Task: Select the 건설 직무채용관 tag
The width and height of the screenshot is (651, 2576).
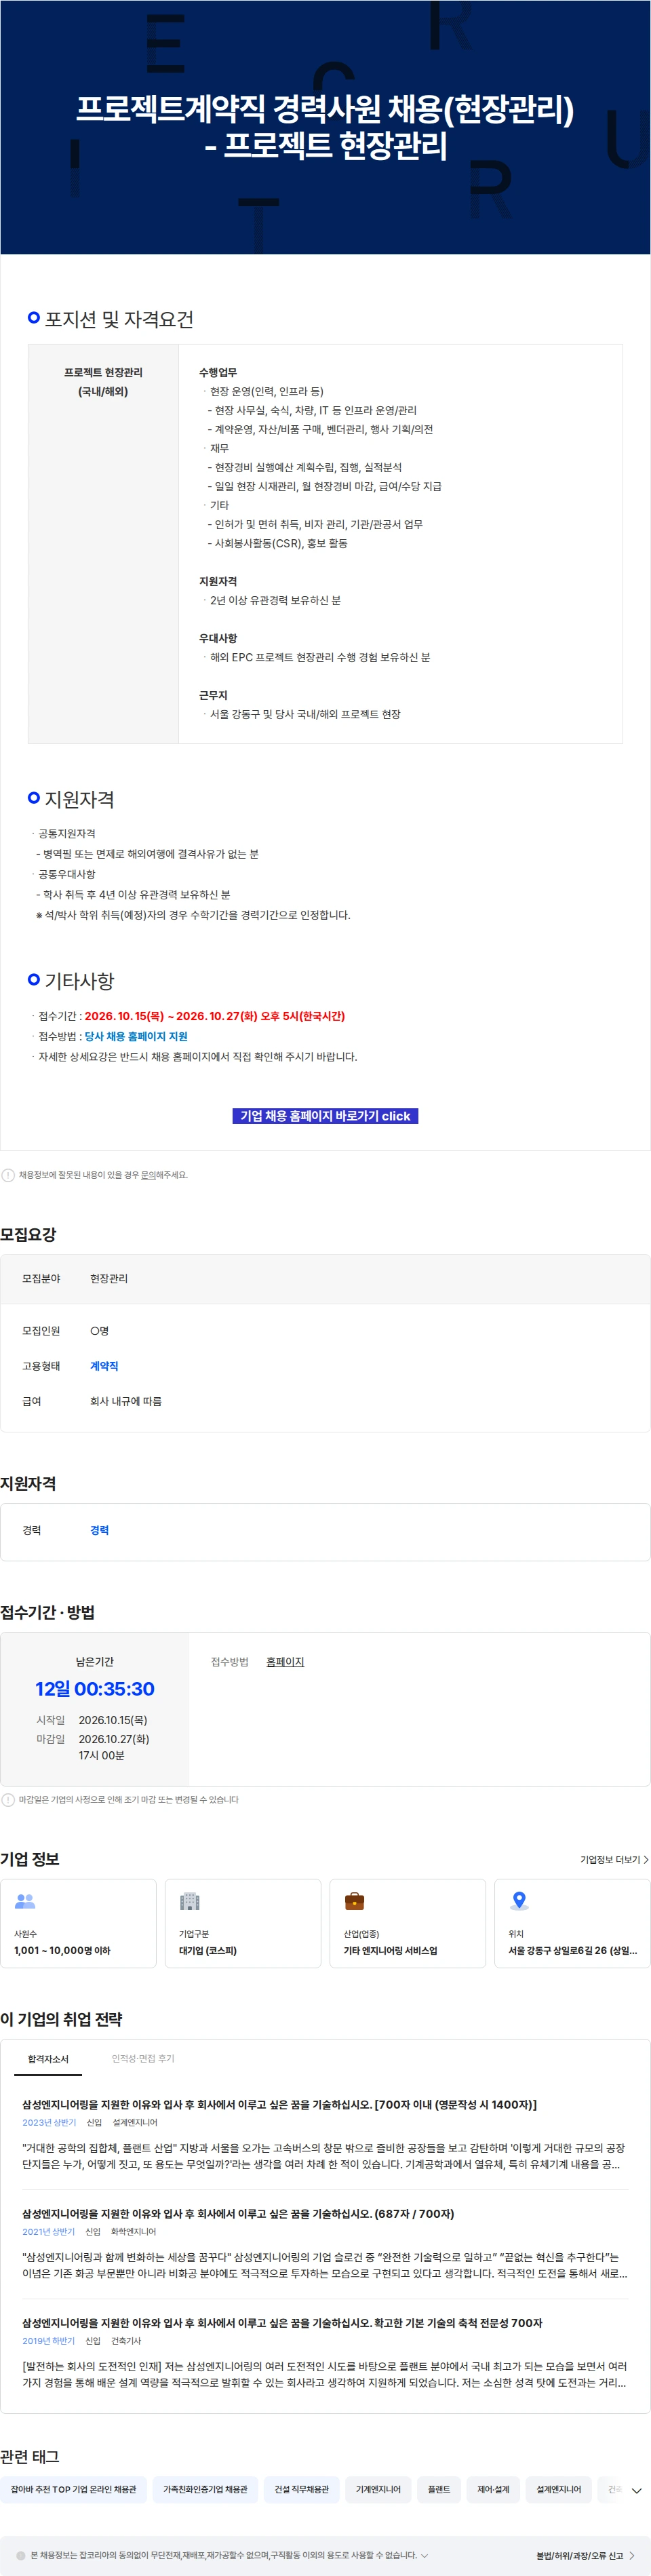Action: [x=301, y=2489]
